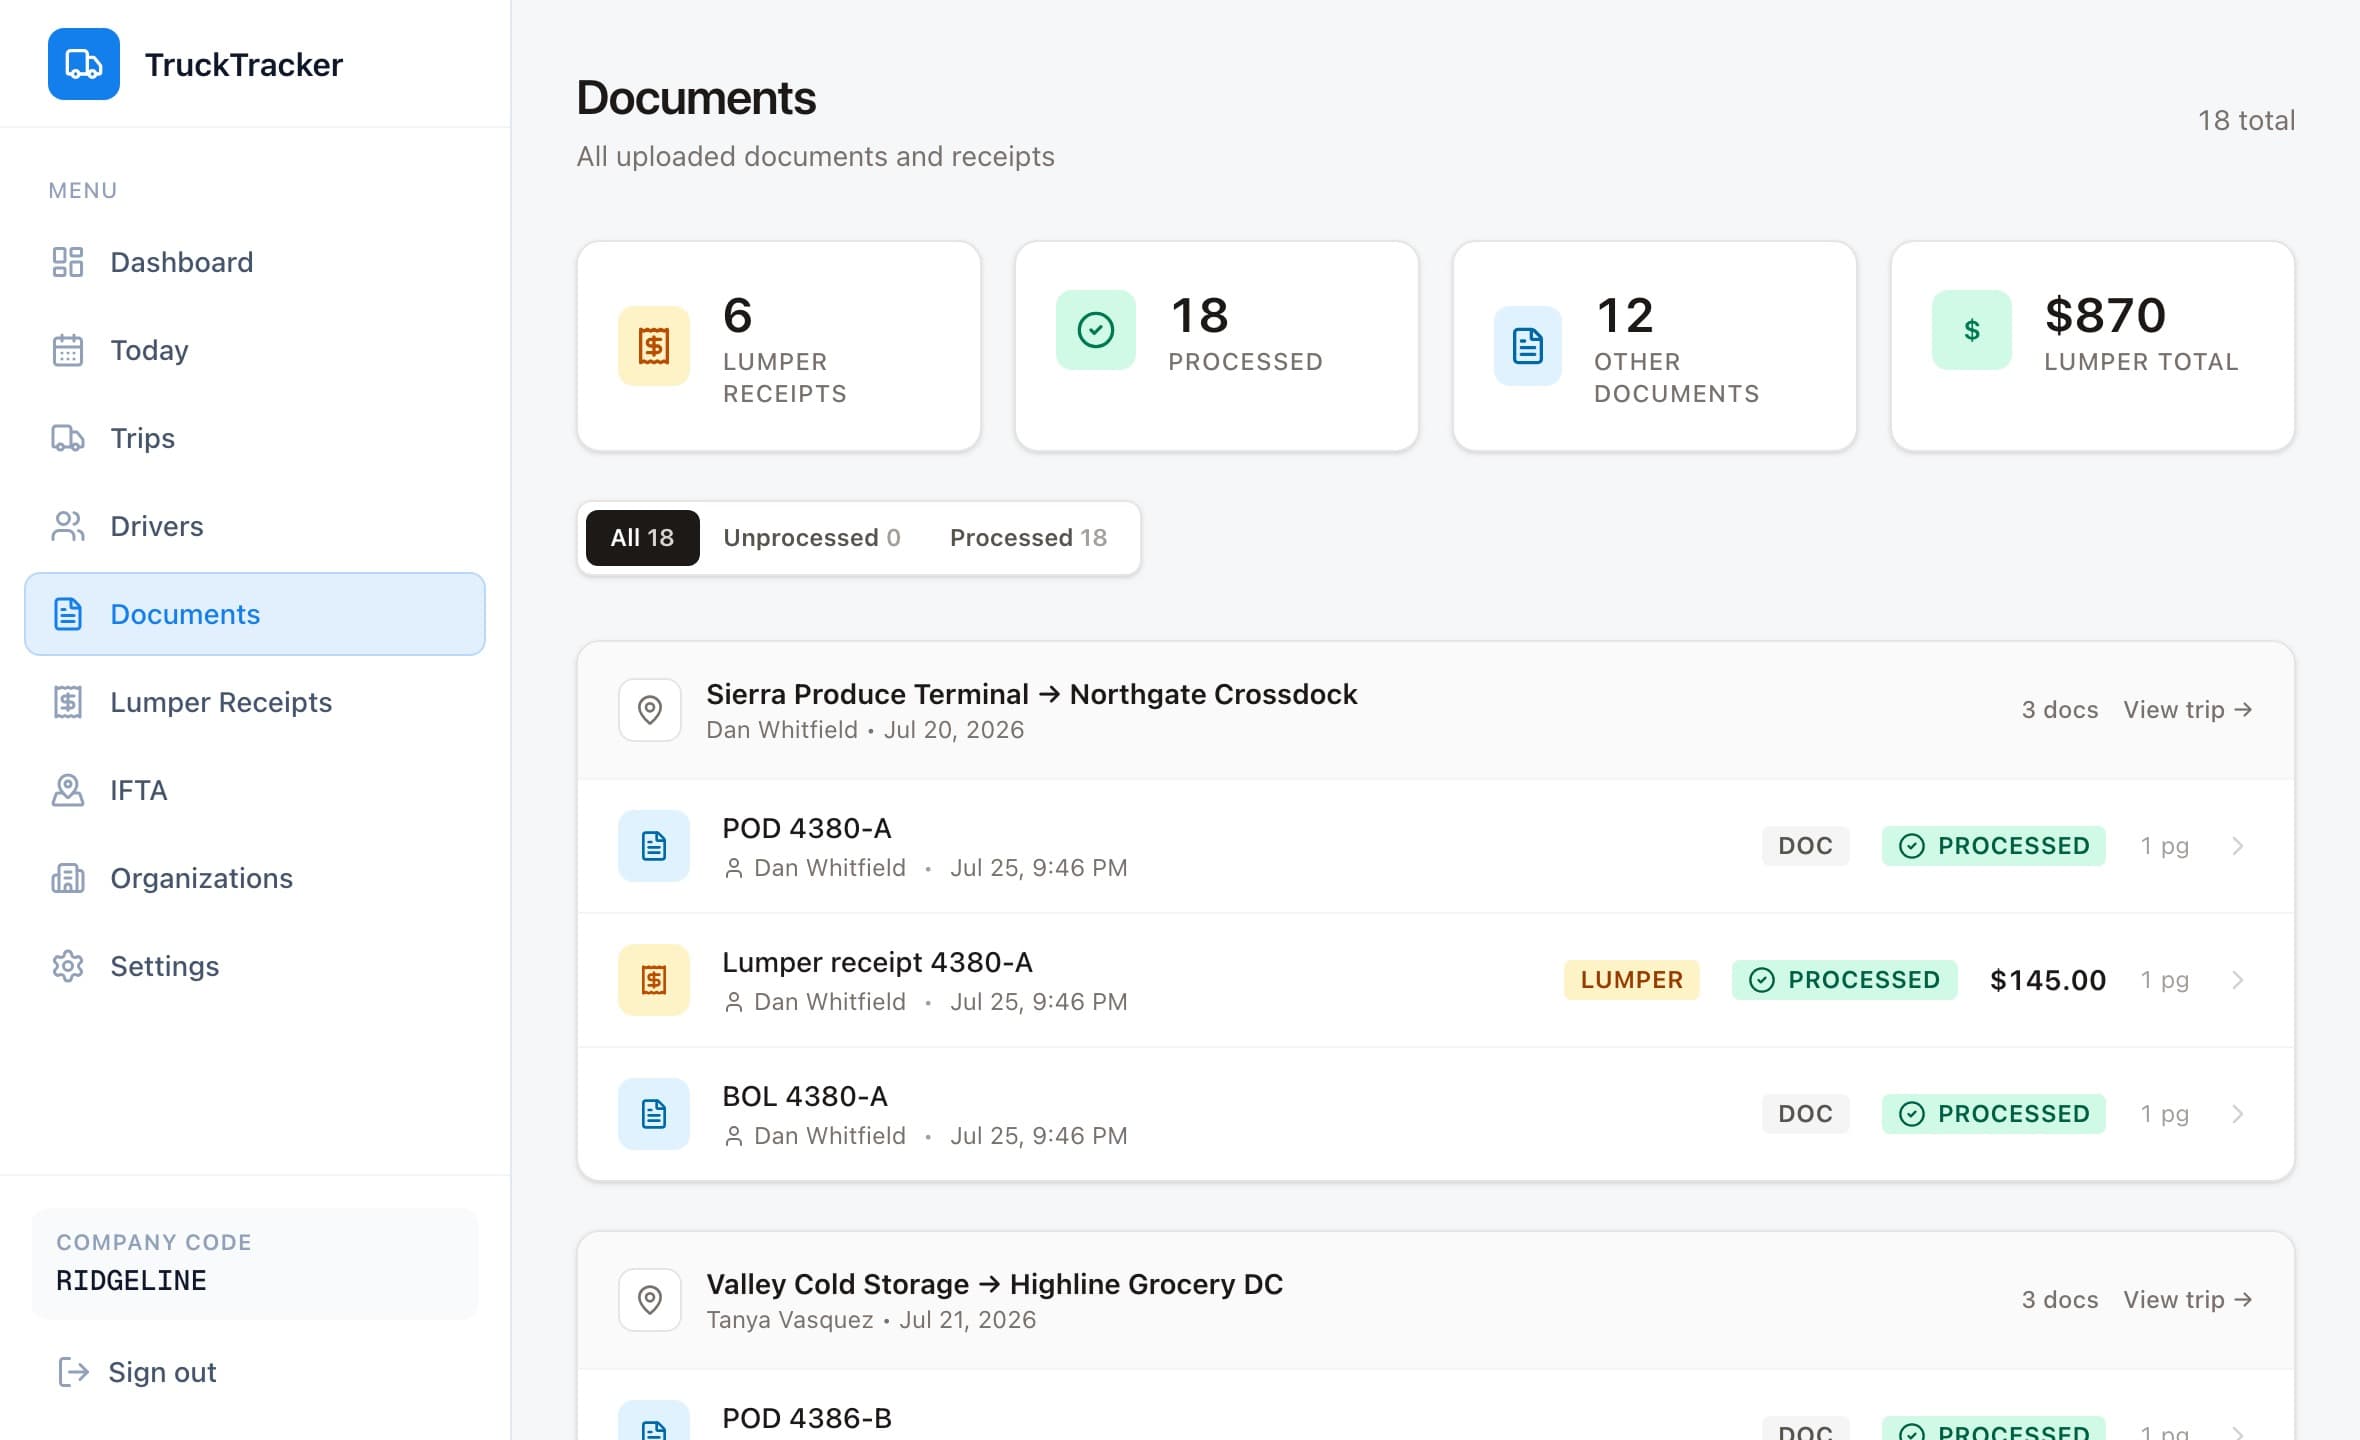Click the Today calendar icon
2360x1440 pixels.
(67, 350)
